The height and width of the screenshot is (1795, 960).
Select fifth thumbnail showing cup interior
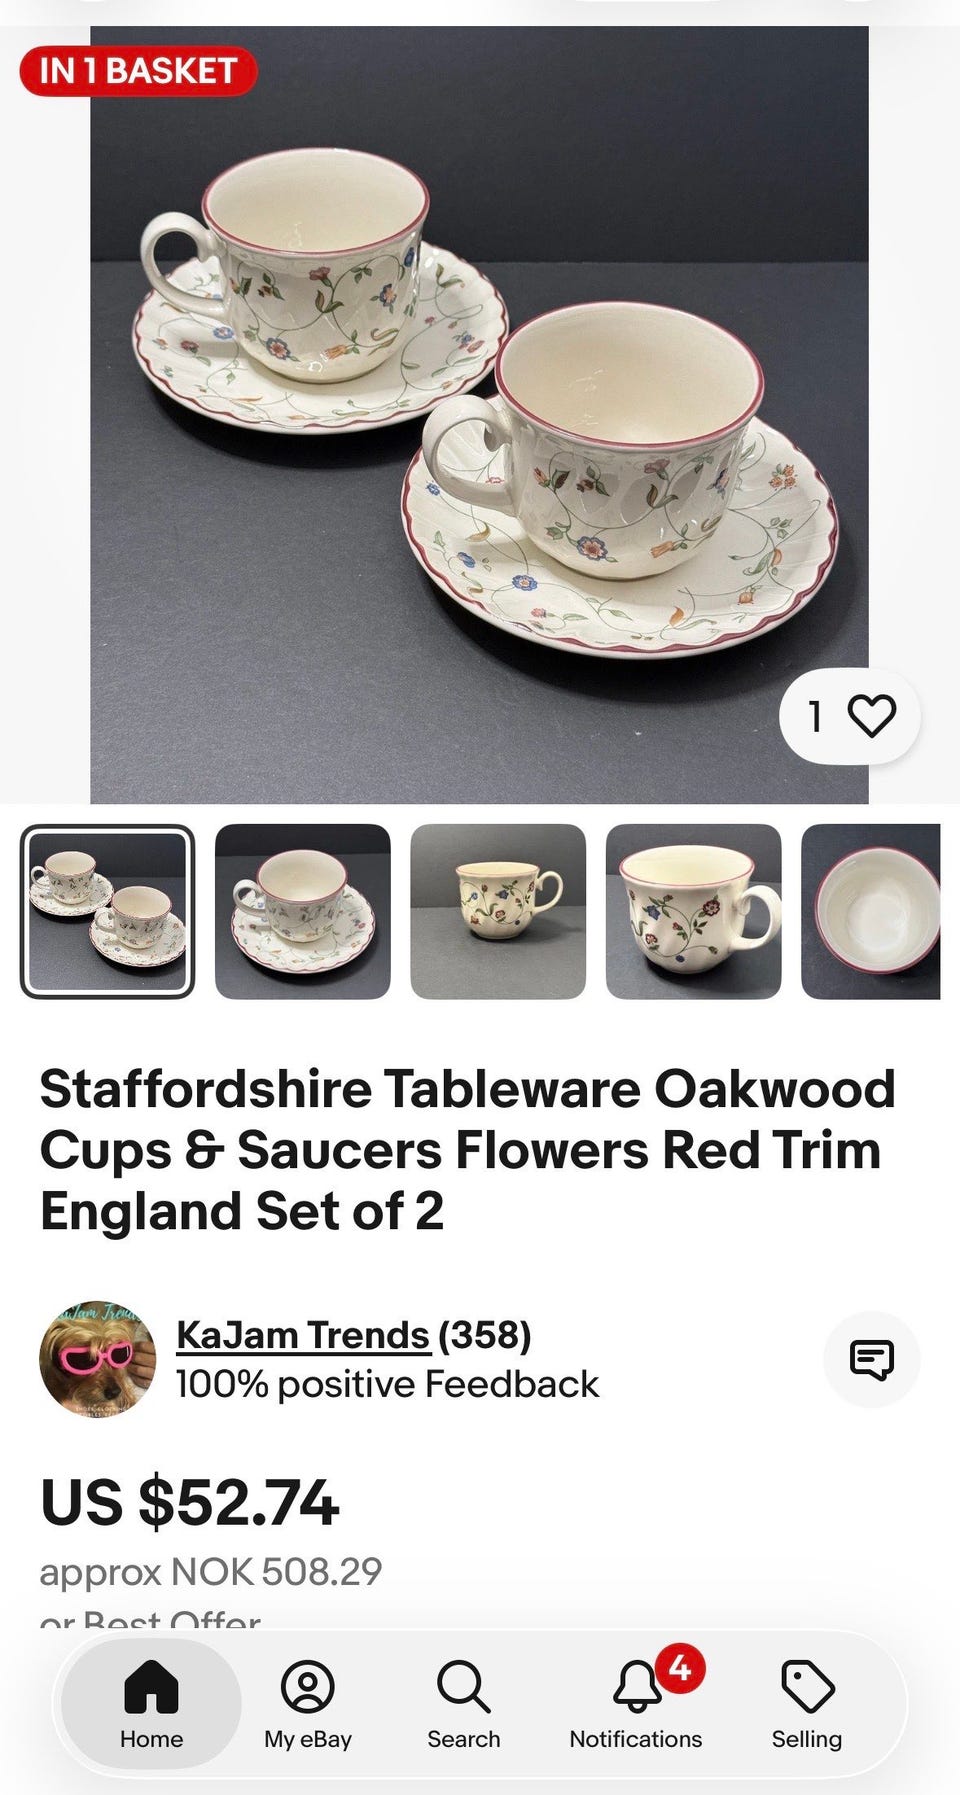click(x=871, y=911)
